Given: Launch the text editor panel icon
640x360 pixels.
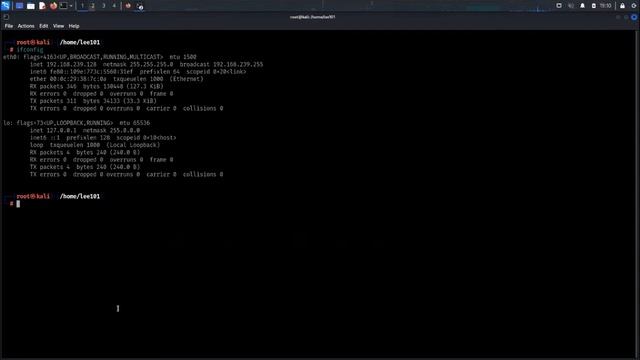Looking at the screenshot, I should pos(42,6).
